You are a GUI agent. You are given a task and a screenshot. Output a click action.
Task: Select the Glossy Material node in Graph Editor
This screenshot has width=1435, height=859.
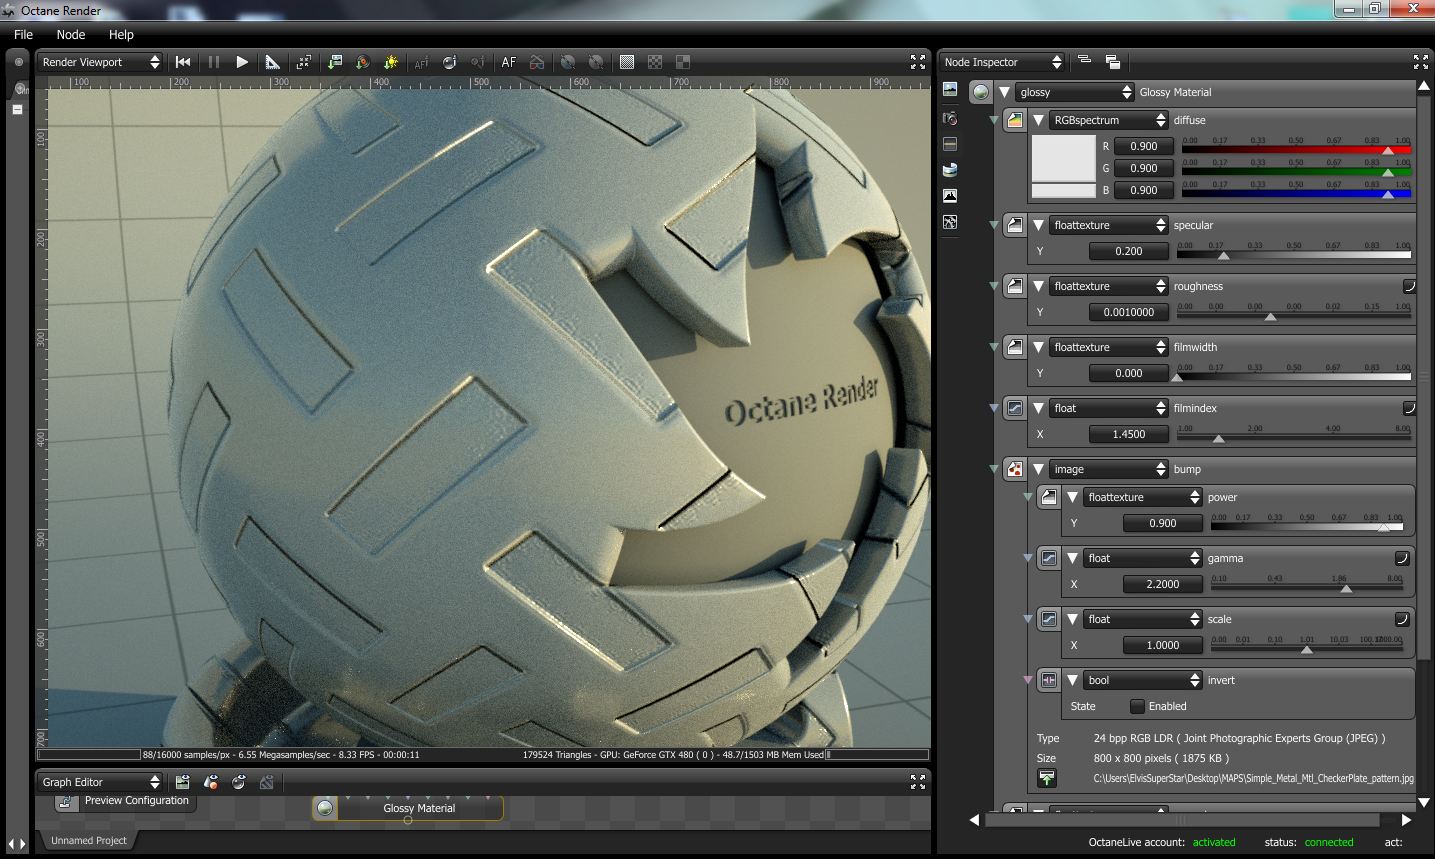408,808
